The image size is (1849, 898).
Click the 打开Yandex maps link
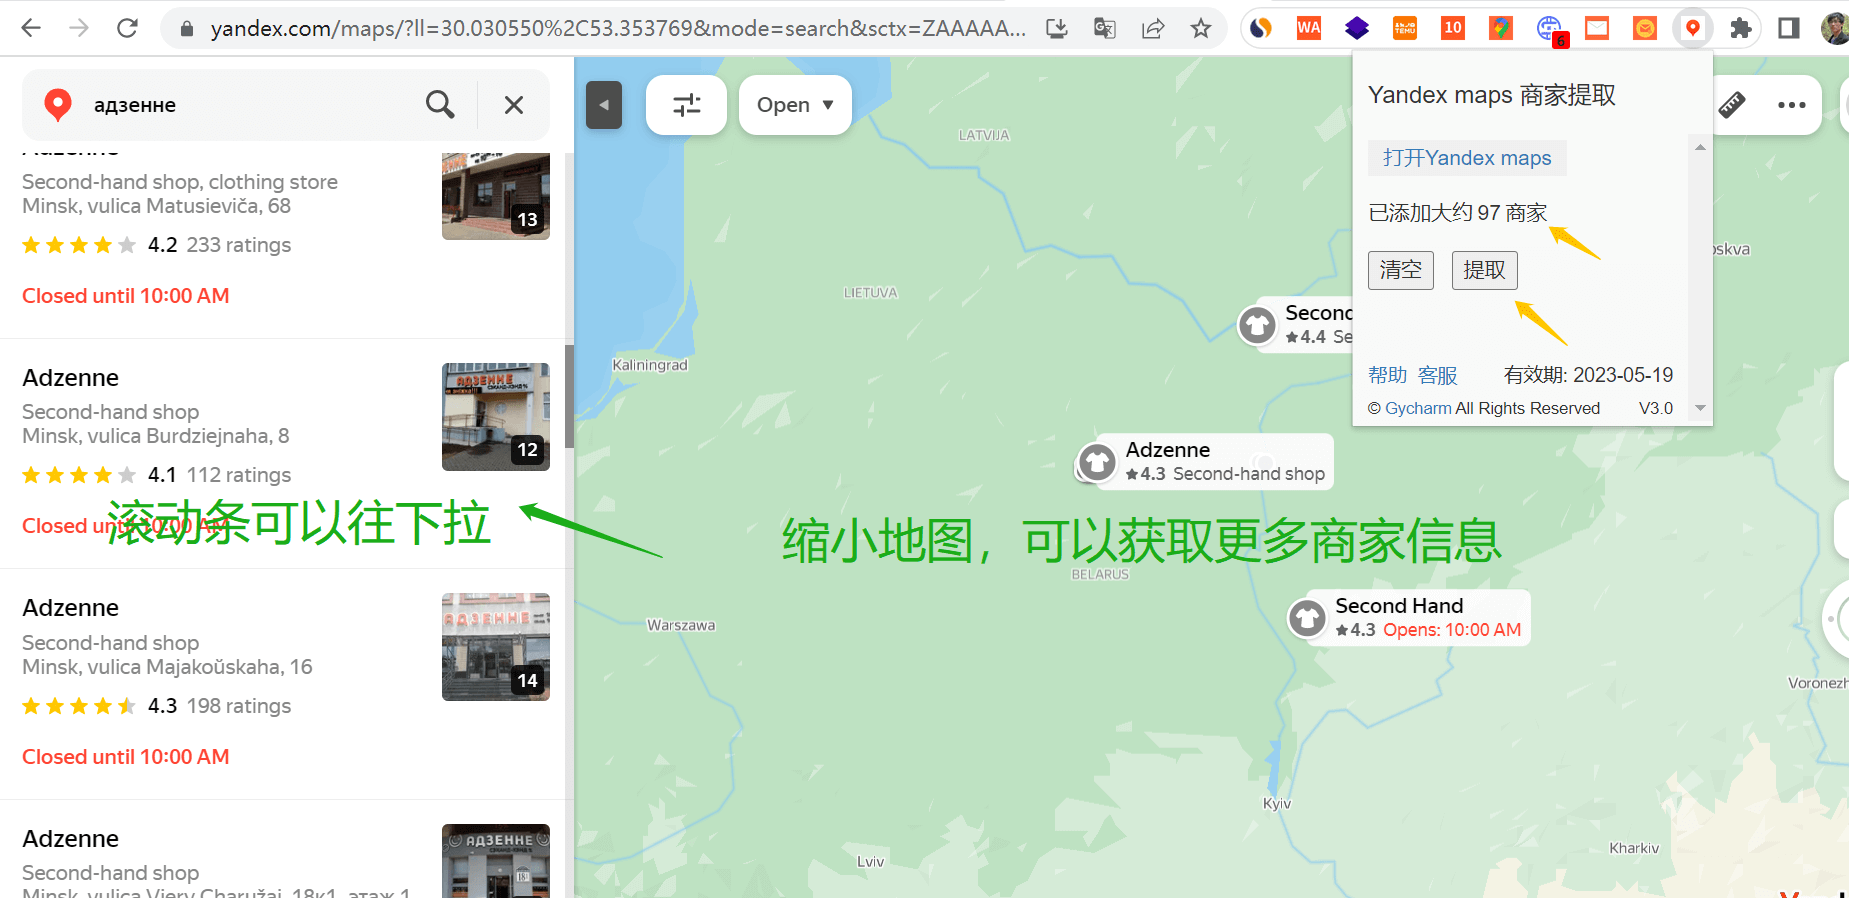point(1467,158)
